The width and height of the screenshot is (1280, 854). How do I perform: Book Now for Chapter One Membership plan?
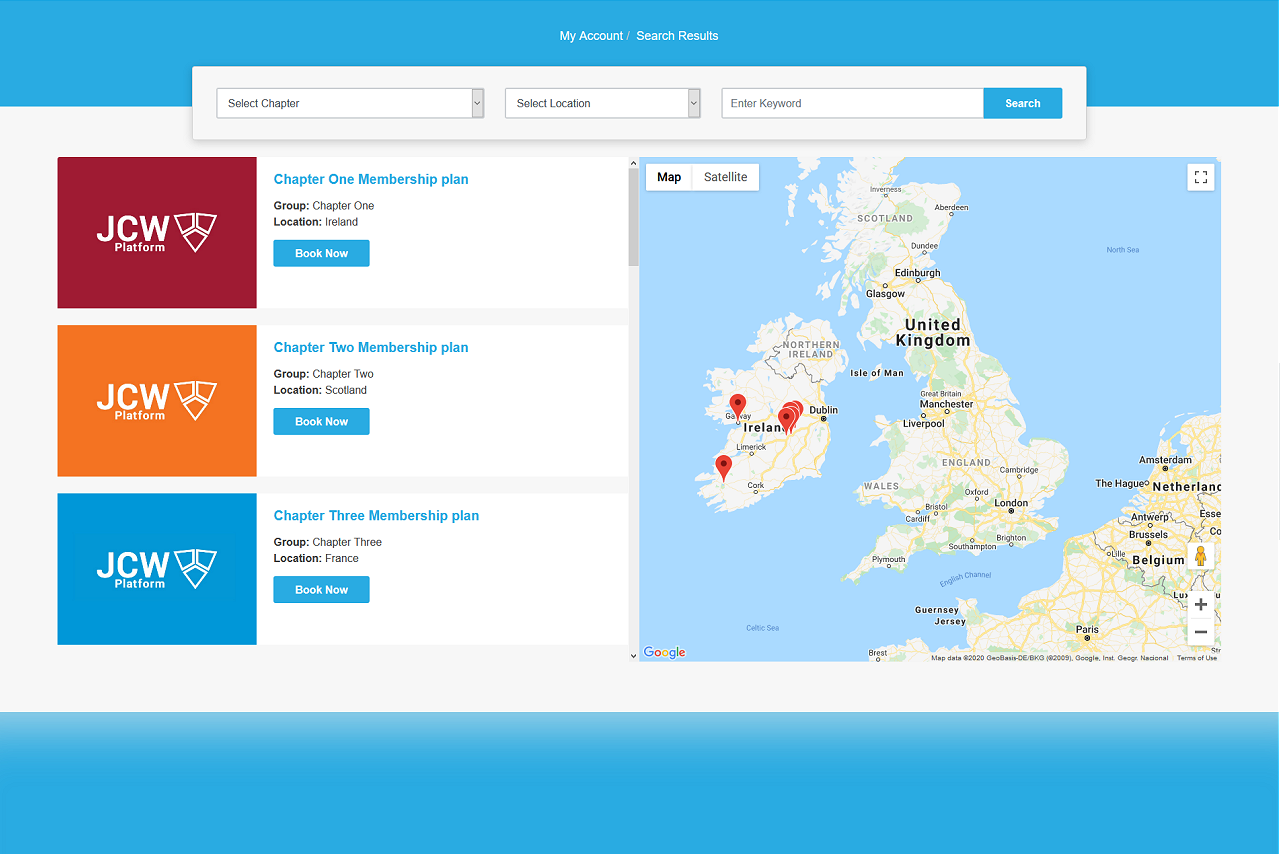(x=321, y=253)
